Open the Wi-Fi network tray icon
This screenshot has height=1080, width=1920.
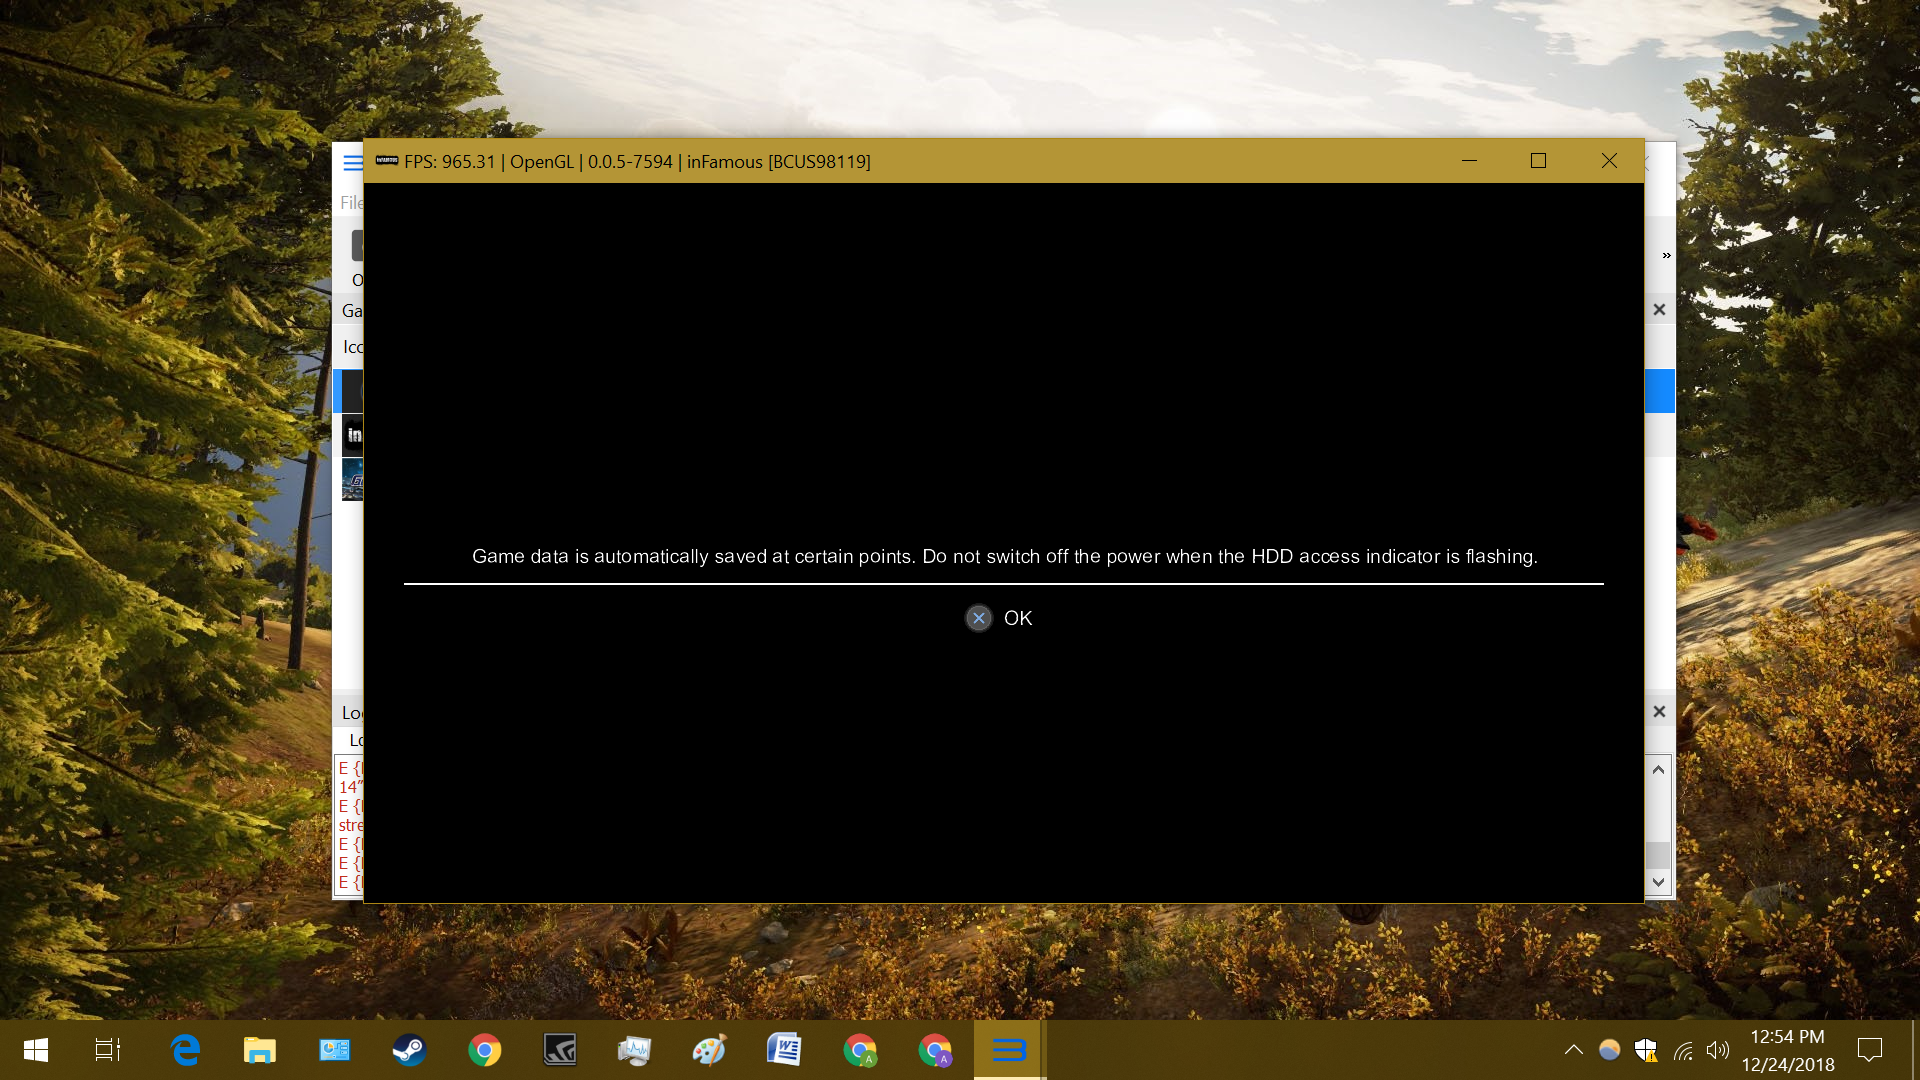click(1683, 1050)
